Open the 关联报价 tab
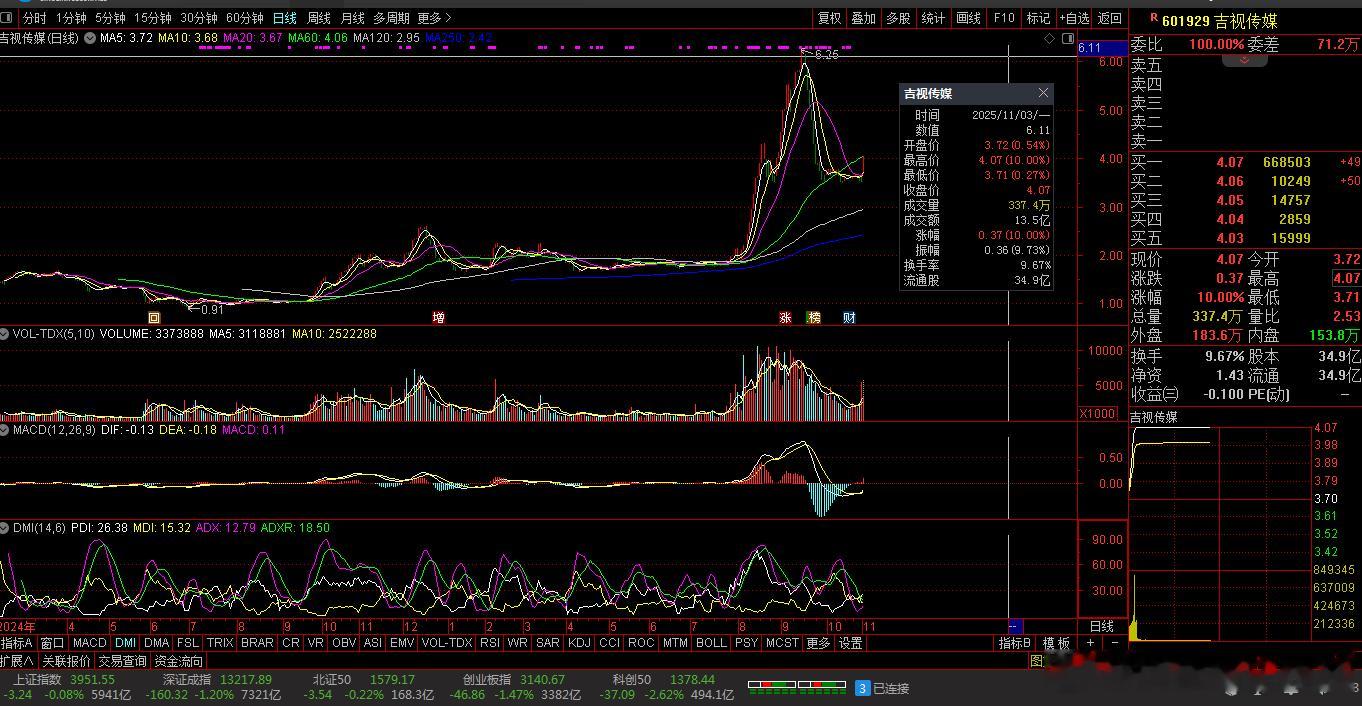Image resolution: width=1362 pixels, height=706 pixels. (x=66, y=661)
